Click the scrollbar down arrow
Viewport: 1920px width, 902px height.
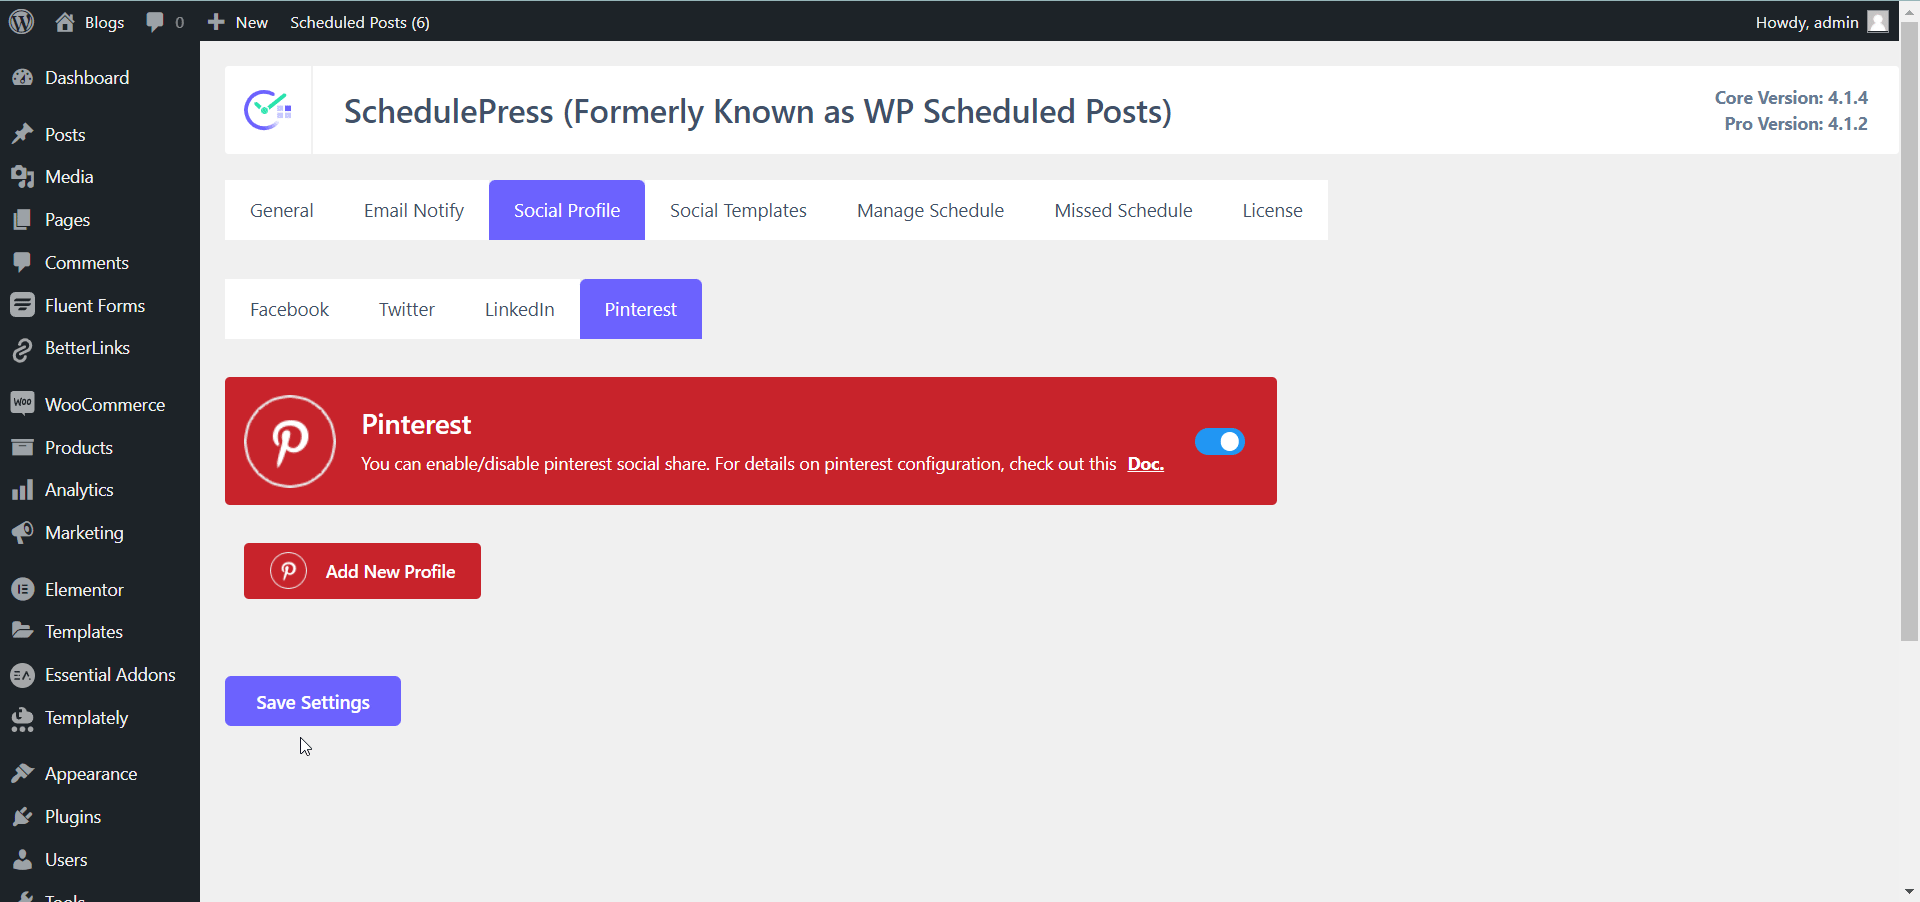click(x=1909, y=891)
